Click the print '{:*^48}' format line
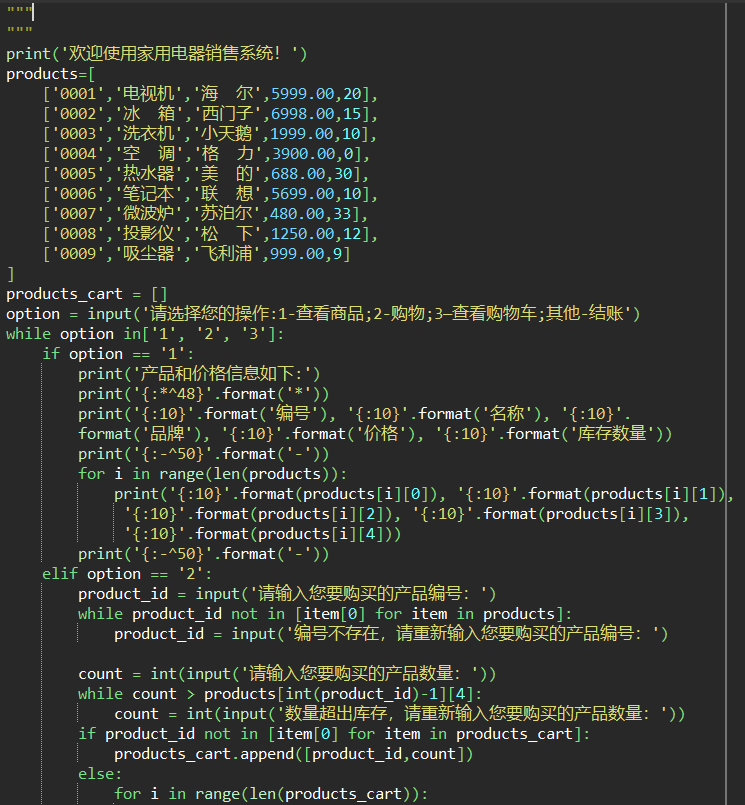Screen dimensions: 745x805 point(204,394)
